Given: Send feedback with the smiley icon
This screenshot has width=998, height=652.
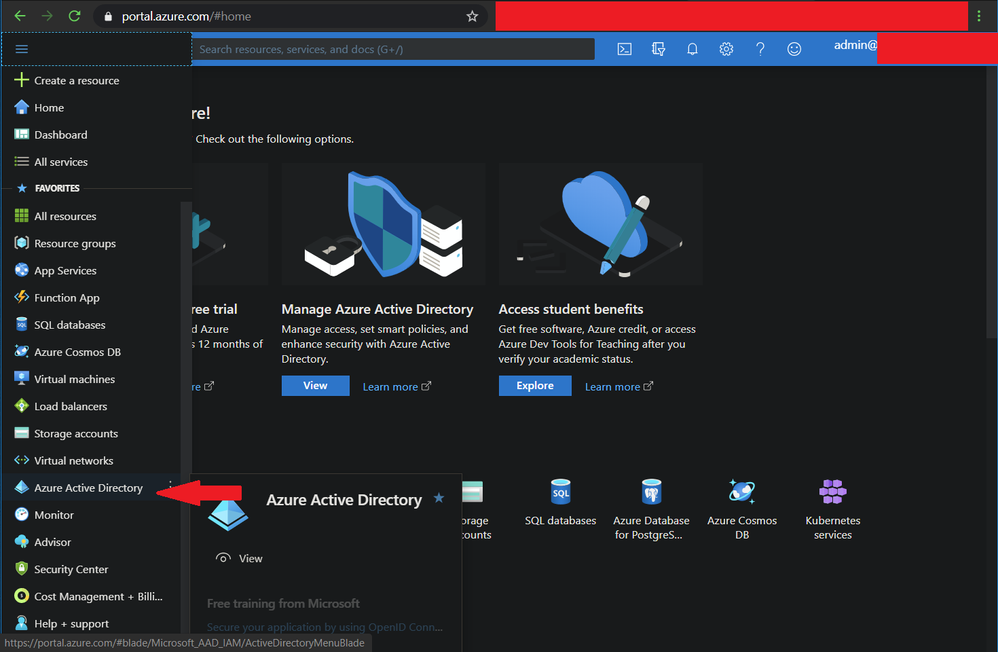Looking at the screenshot, I should click(794, 49).
